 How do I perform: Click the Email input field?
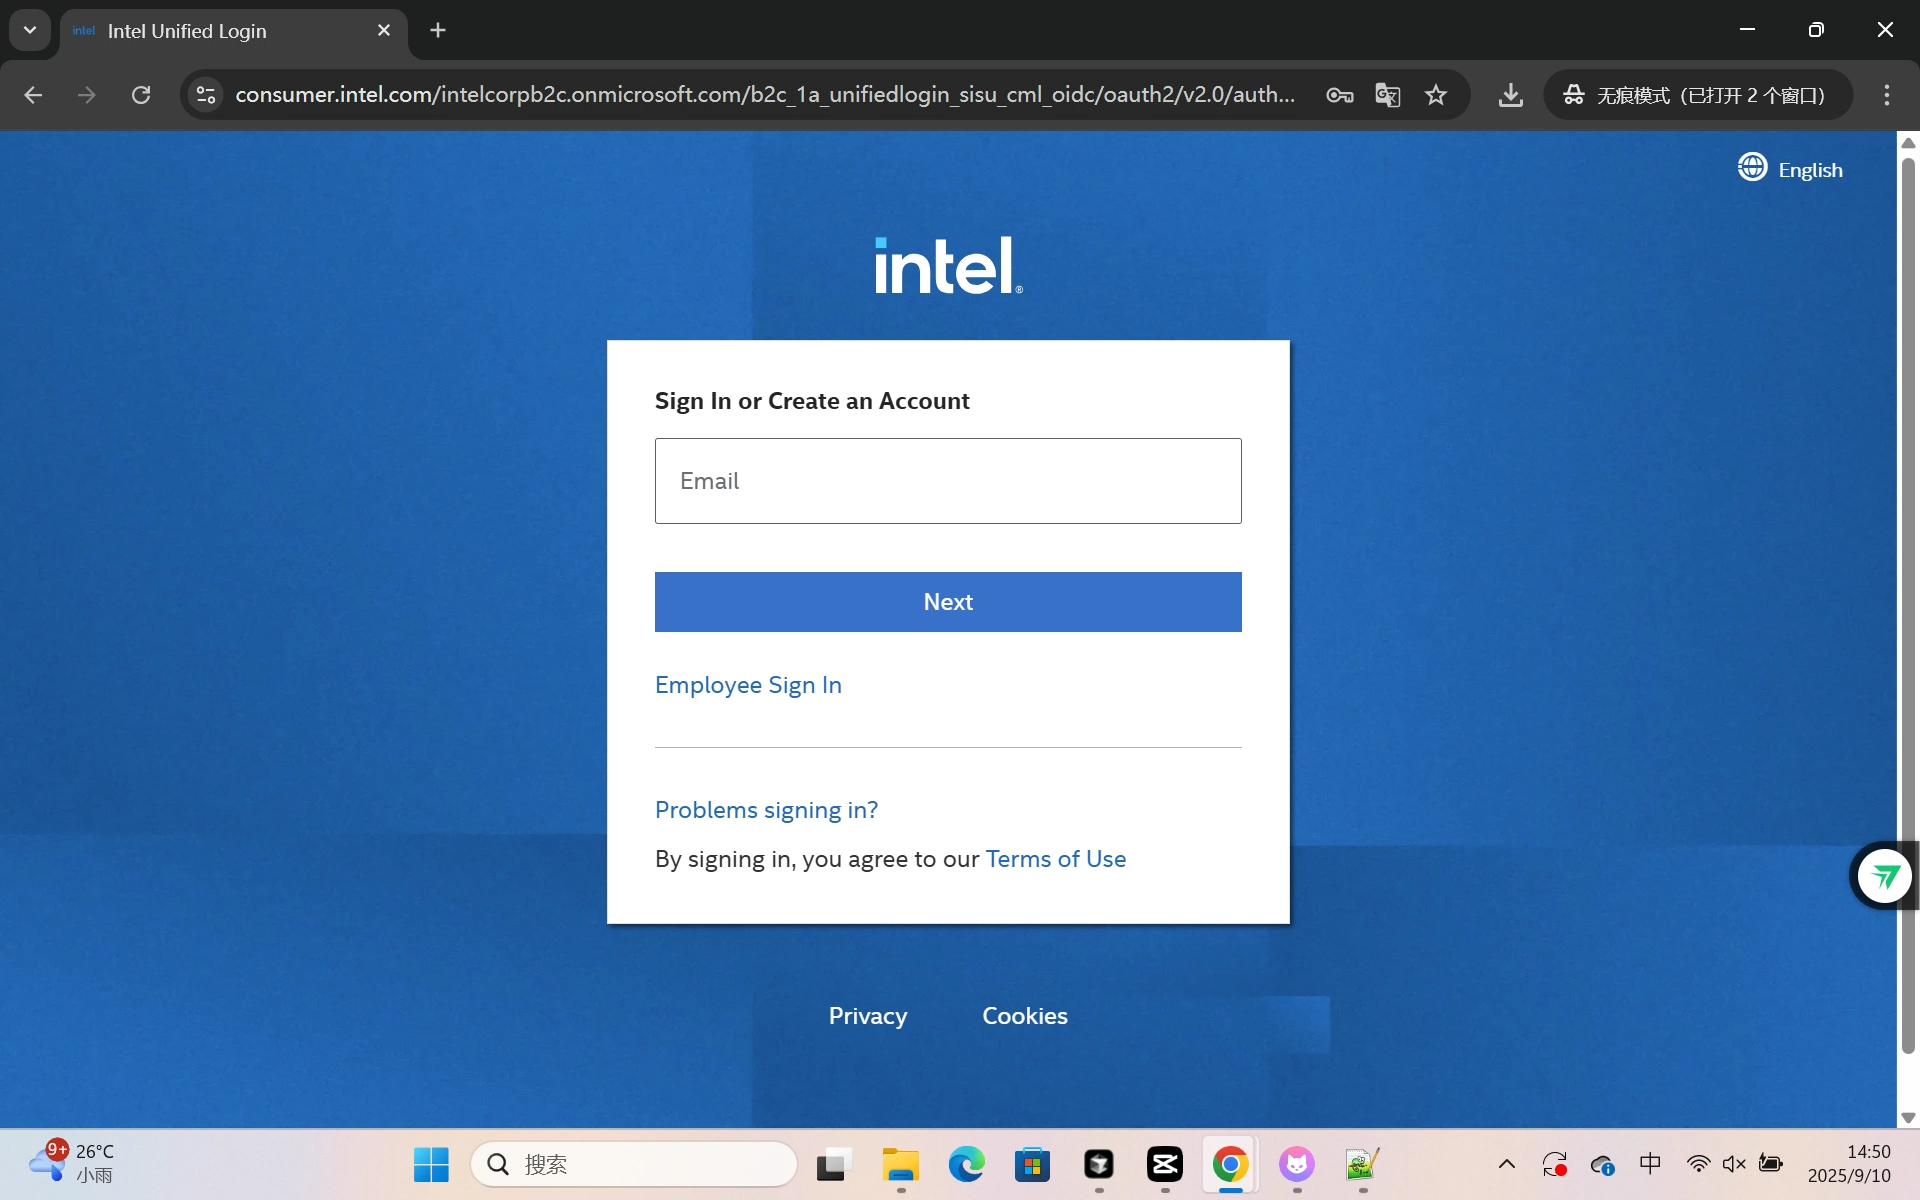coord(948,481)
